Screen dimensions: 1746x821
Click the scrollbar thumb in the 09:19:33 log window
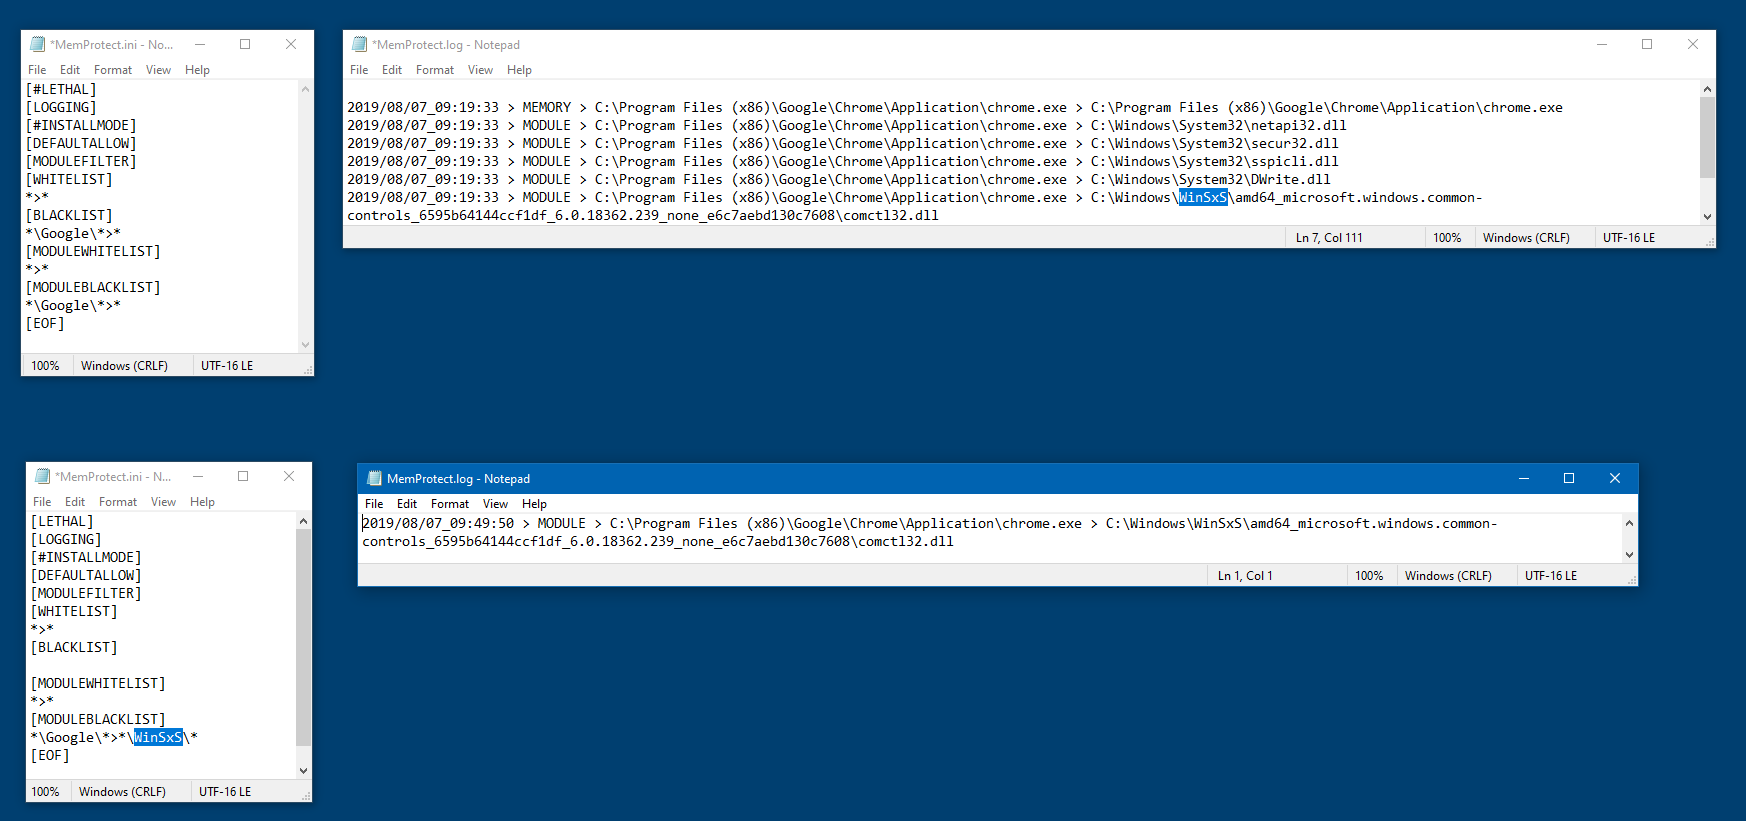coord(1708,138)
